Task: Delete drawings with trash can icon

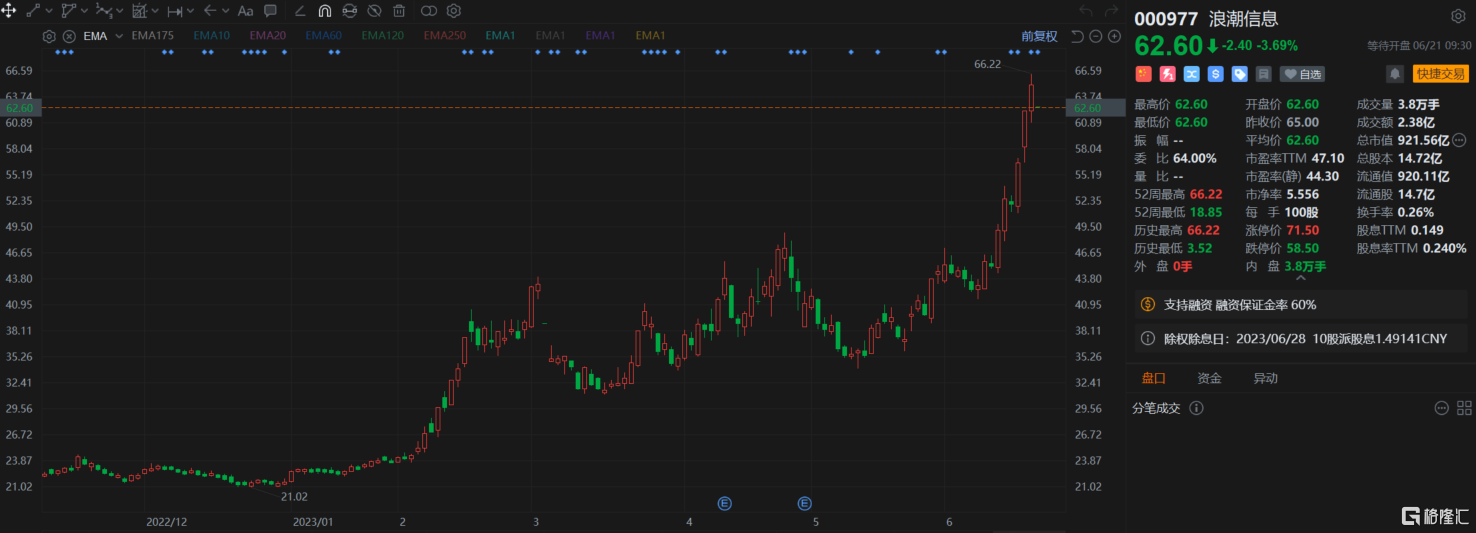Action: click(x=399, y=11)
